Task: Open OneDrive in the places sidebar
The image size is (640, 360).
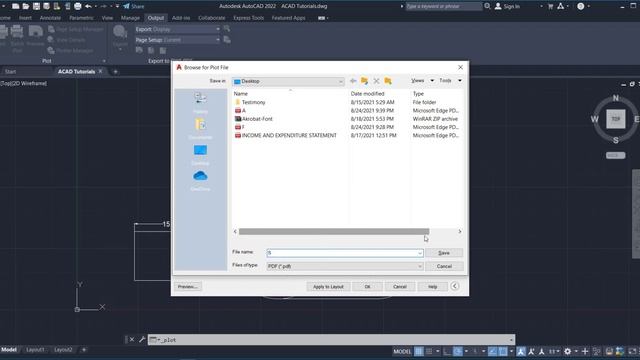Action: pyautogui.click(x=200, y=181)
